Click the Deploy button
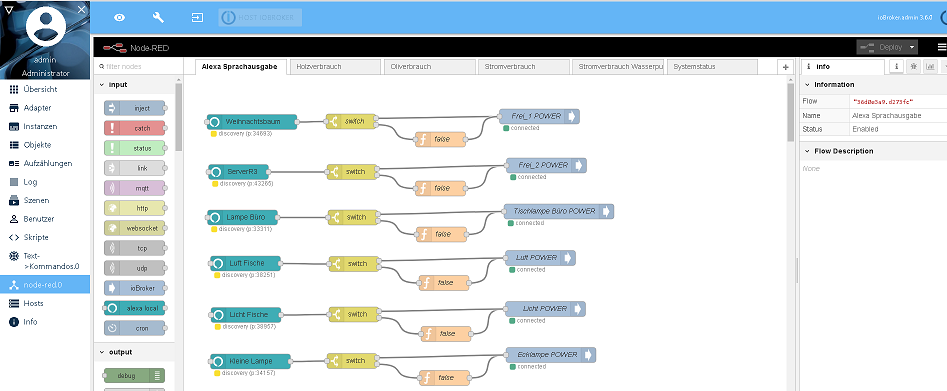 coord(881,47)
